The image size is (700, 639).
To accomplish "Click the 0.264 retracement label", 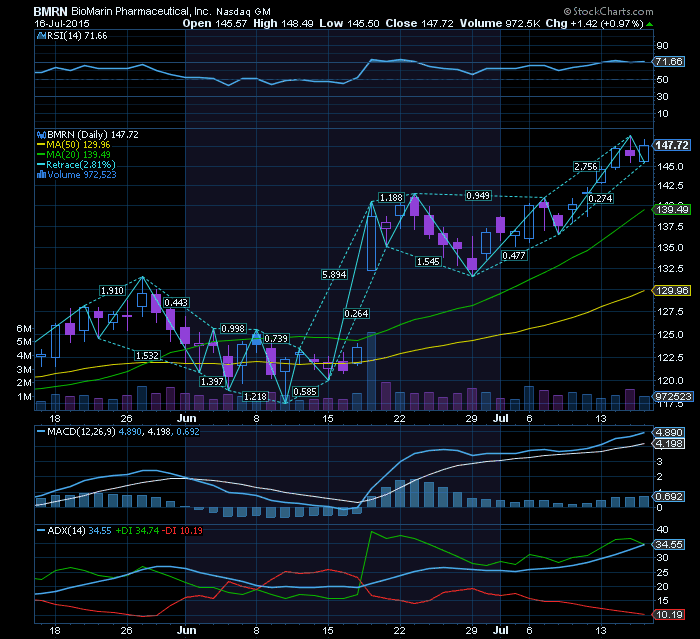I will click(356, 313).
